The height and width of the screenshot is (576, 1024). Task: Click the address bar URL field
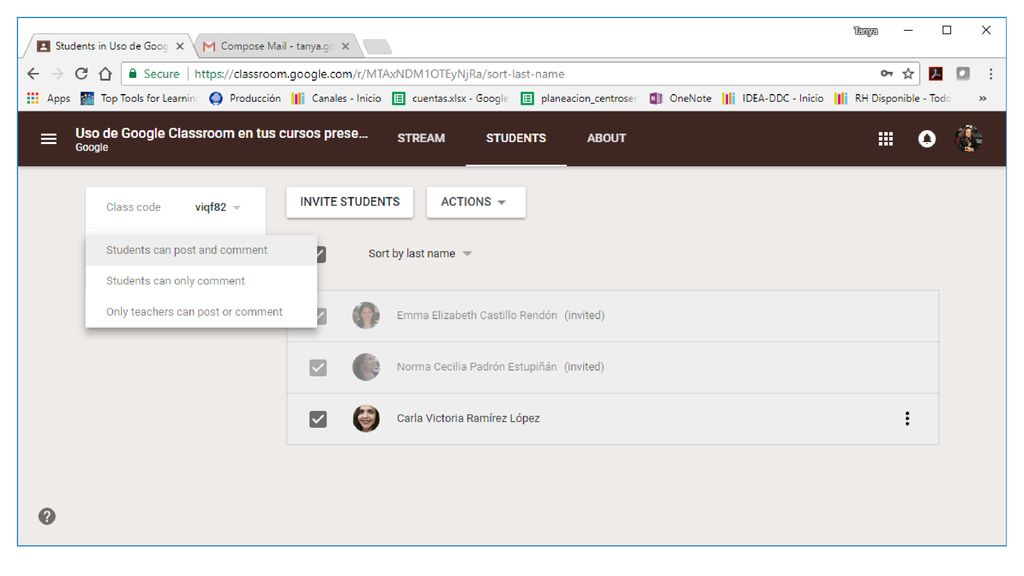pos(522,74)
